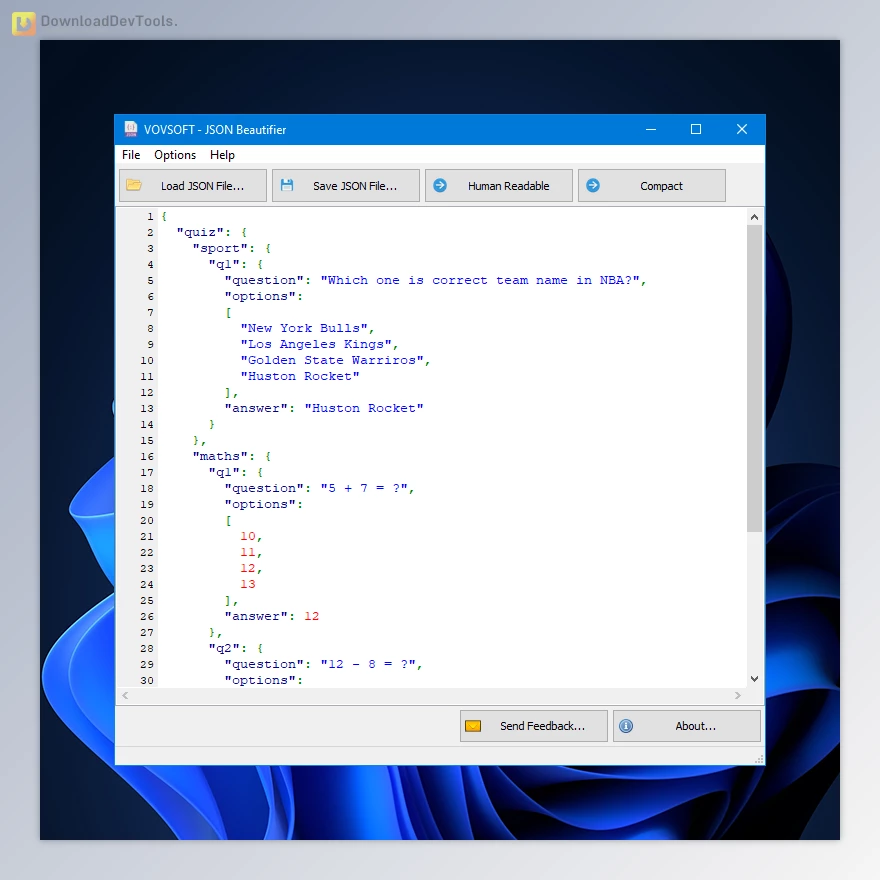
Task: Click the blue arrow icon beside Human Readable
Action: coord(440,185)
